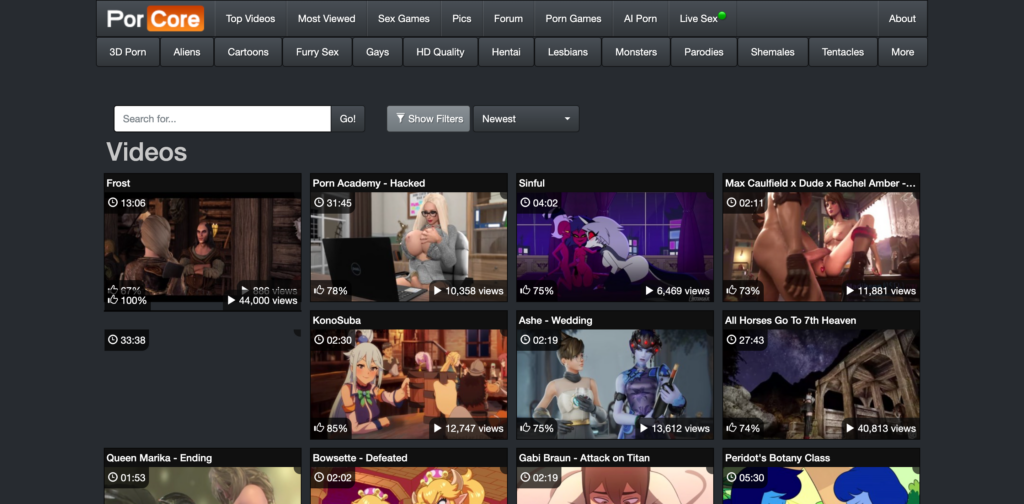The width and height of the screenshot is (1024, 504).
Task: Select the HD Quality category
Action: click(x=440, y=52)
